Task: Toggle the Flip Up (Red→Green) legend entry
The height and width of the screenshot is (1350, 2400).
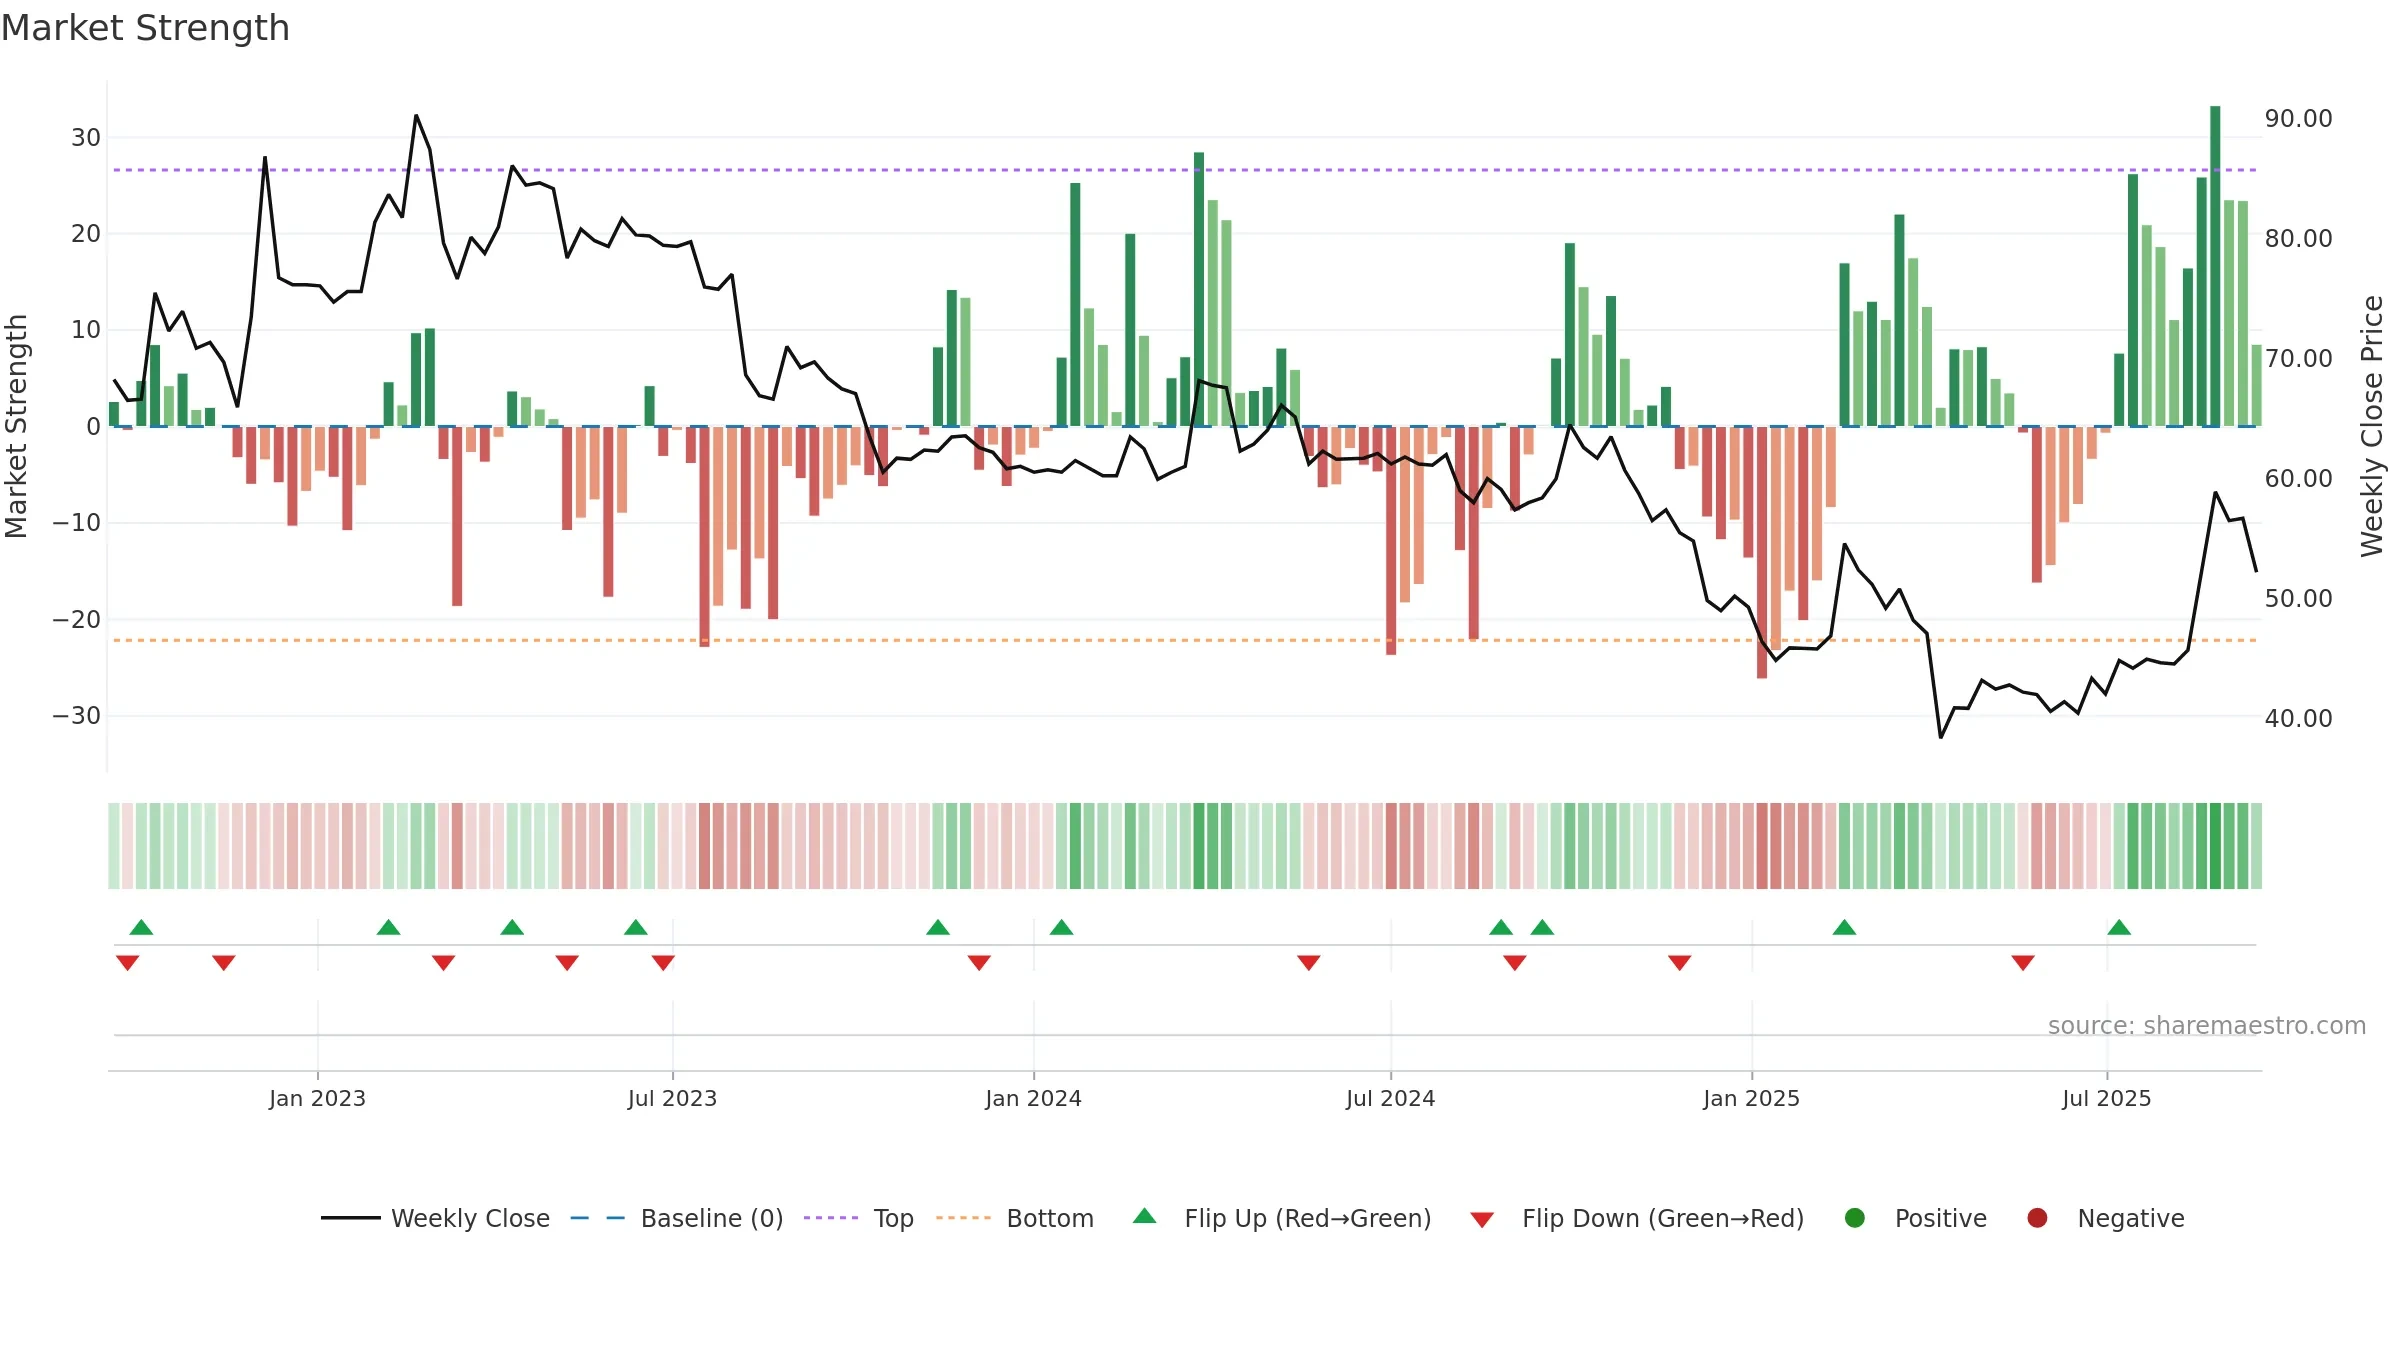Action: coord(1282,1218)
